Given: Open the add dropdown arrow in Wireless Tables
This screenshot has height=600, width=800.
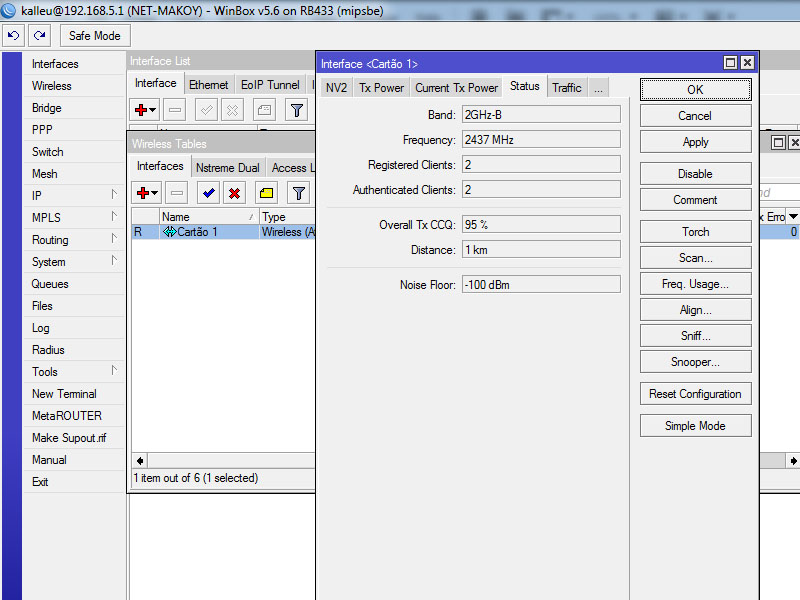Looking at the screenshot, I should tap(155, 193).
